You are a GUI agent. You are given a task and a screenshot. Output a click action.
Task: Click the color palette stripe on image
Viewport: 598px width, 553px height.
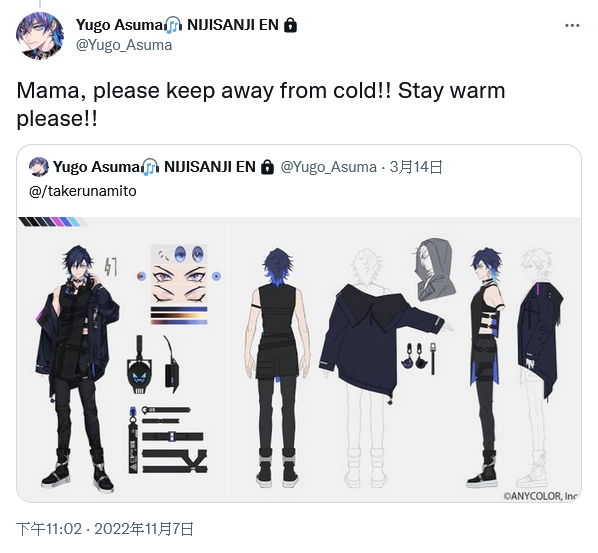50,222
